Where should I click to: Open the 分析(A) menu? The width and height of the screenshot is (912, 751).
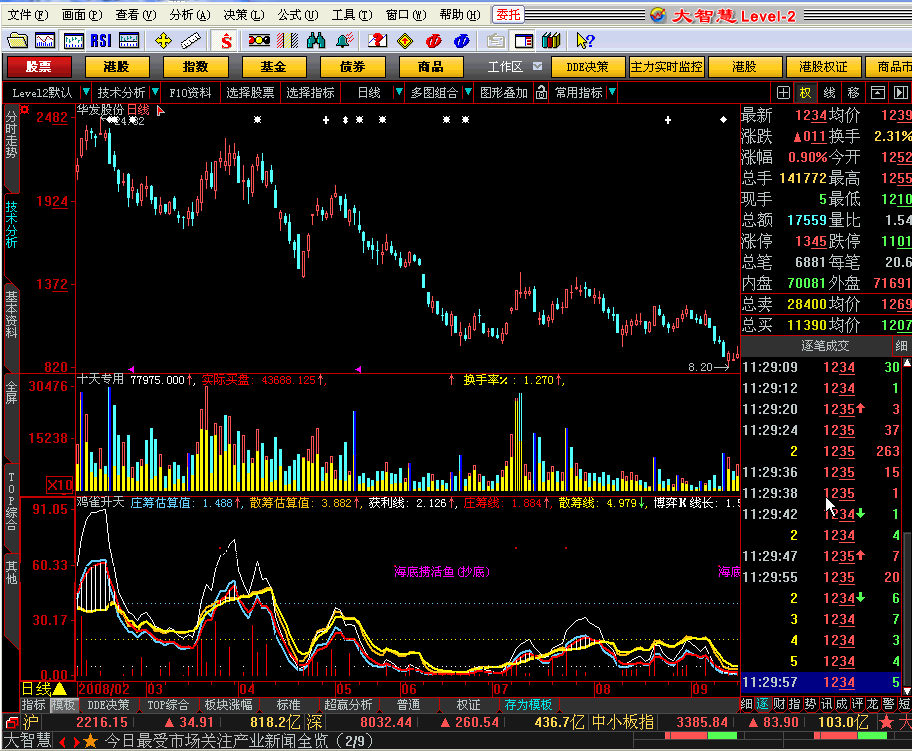pyautogui.click(x=190, y=15)
